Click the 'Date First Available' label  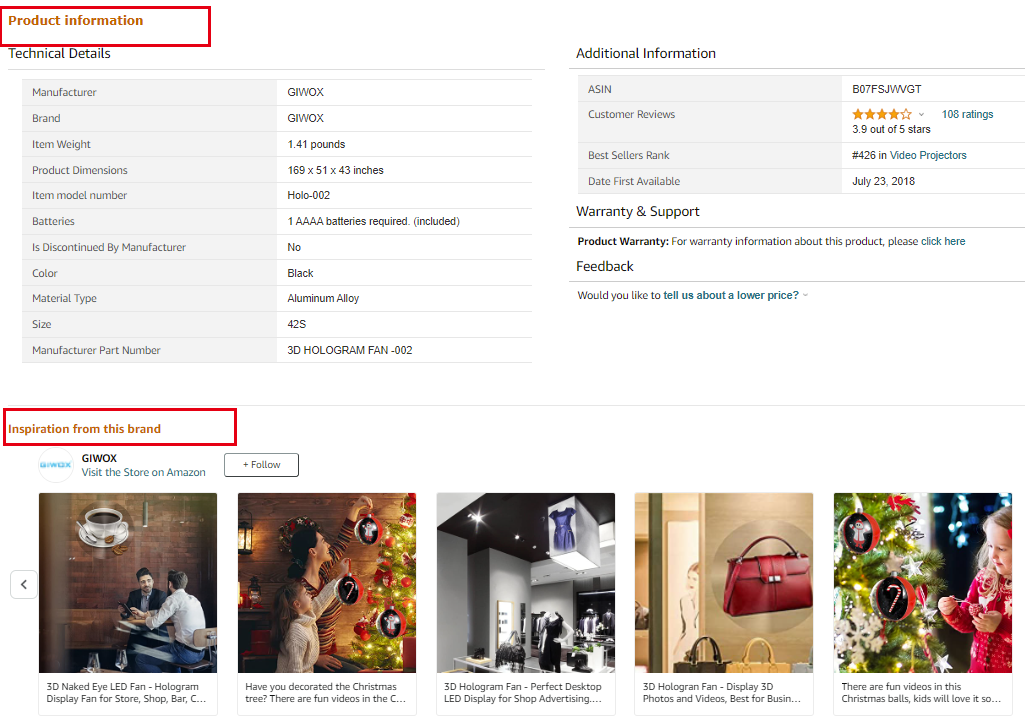point(633,181)
